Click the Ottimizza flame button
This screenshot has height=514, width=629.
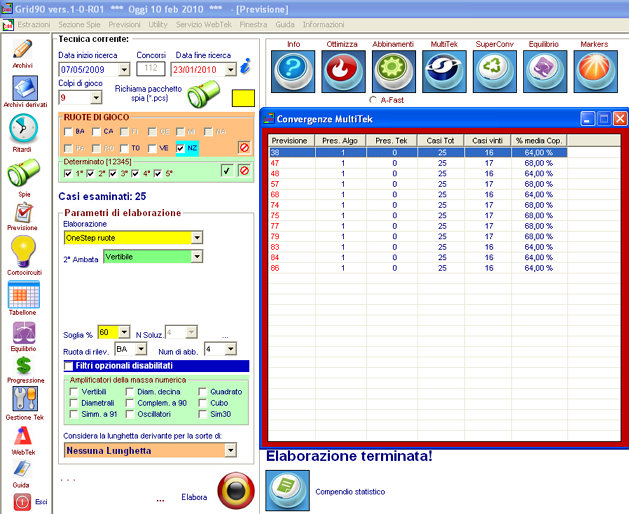pyautogui.click(x=343, y=71)
